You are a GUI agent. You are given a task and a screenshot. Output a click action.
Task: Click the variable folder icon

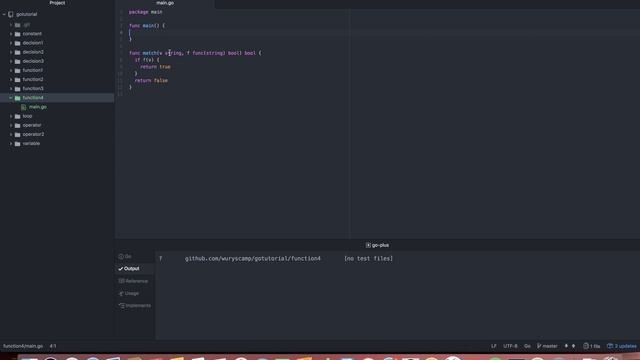pos(18,144)
